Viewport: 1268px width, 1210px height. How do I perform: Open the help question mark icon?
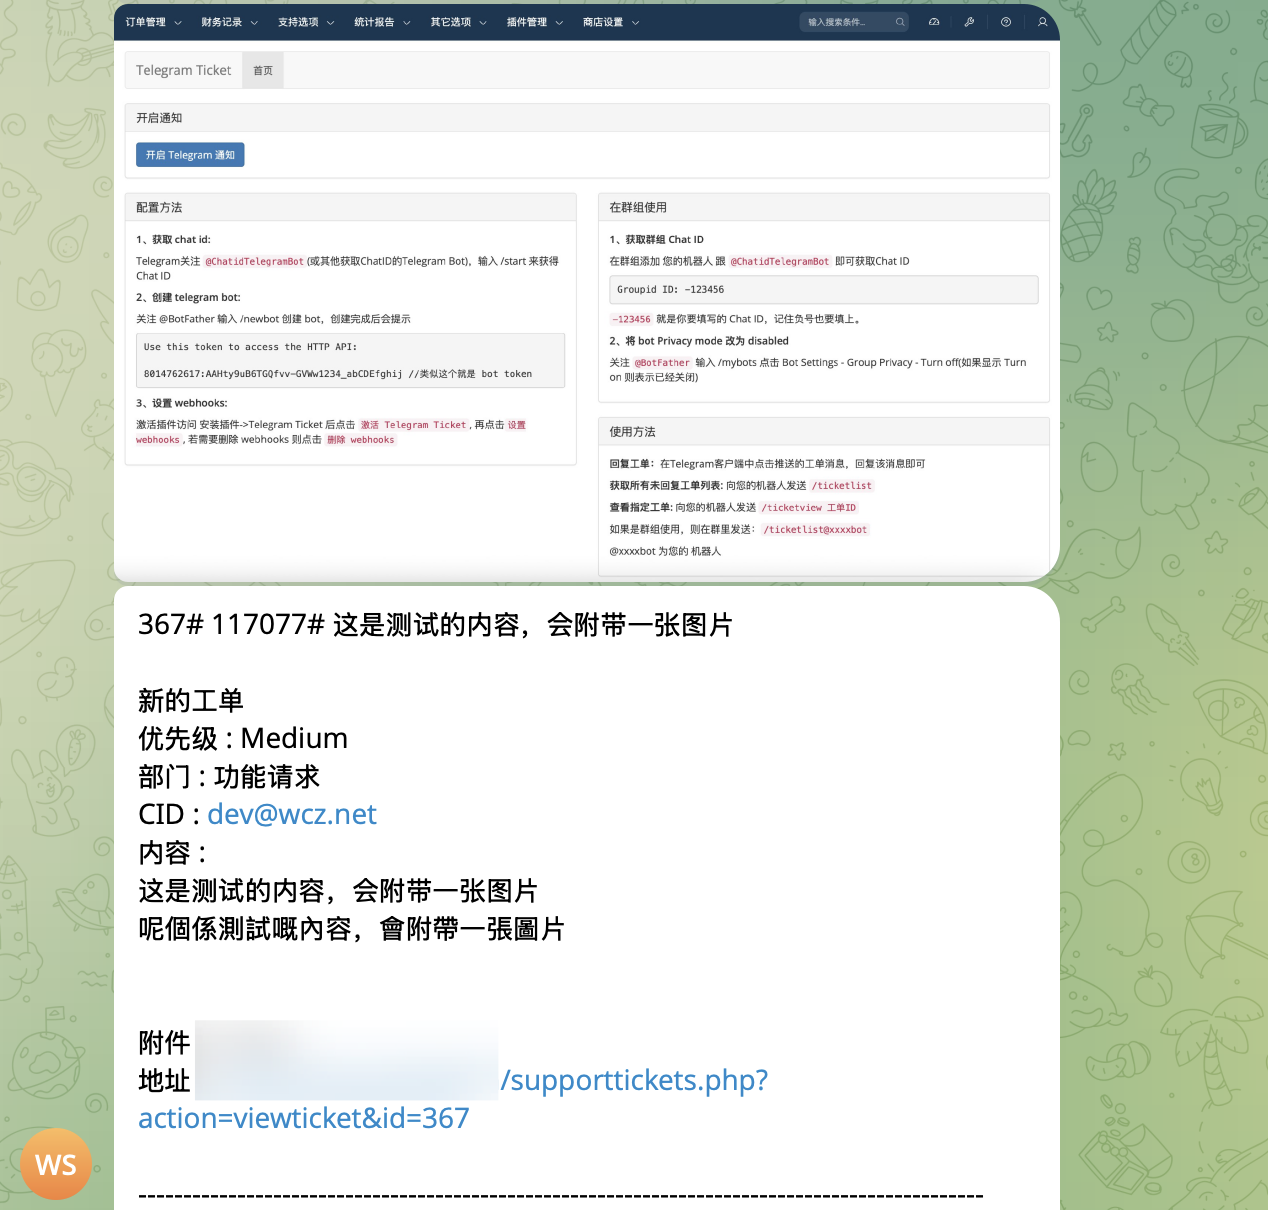[1006, 22]
